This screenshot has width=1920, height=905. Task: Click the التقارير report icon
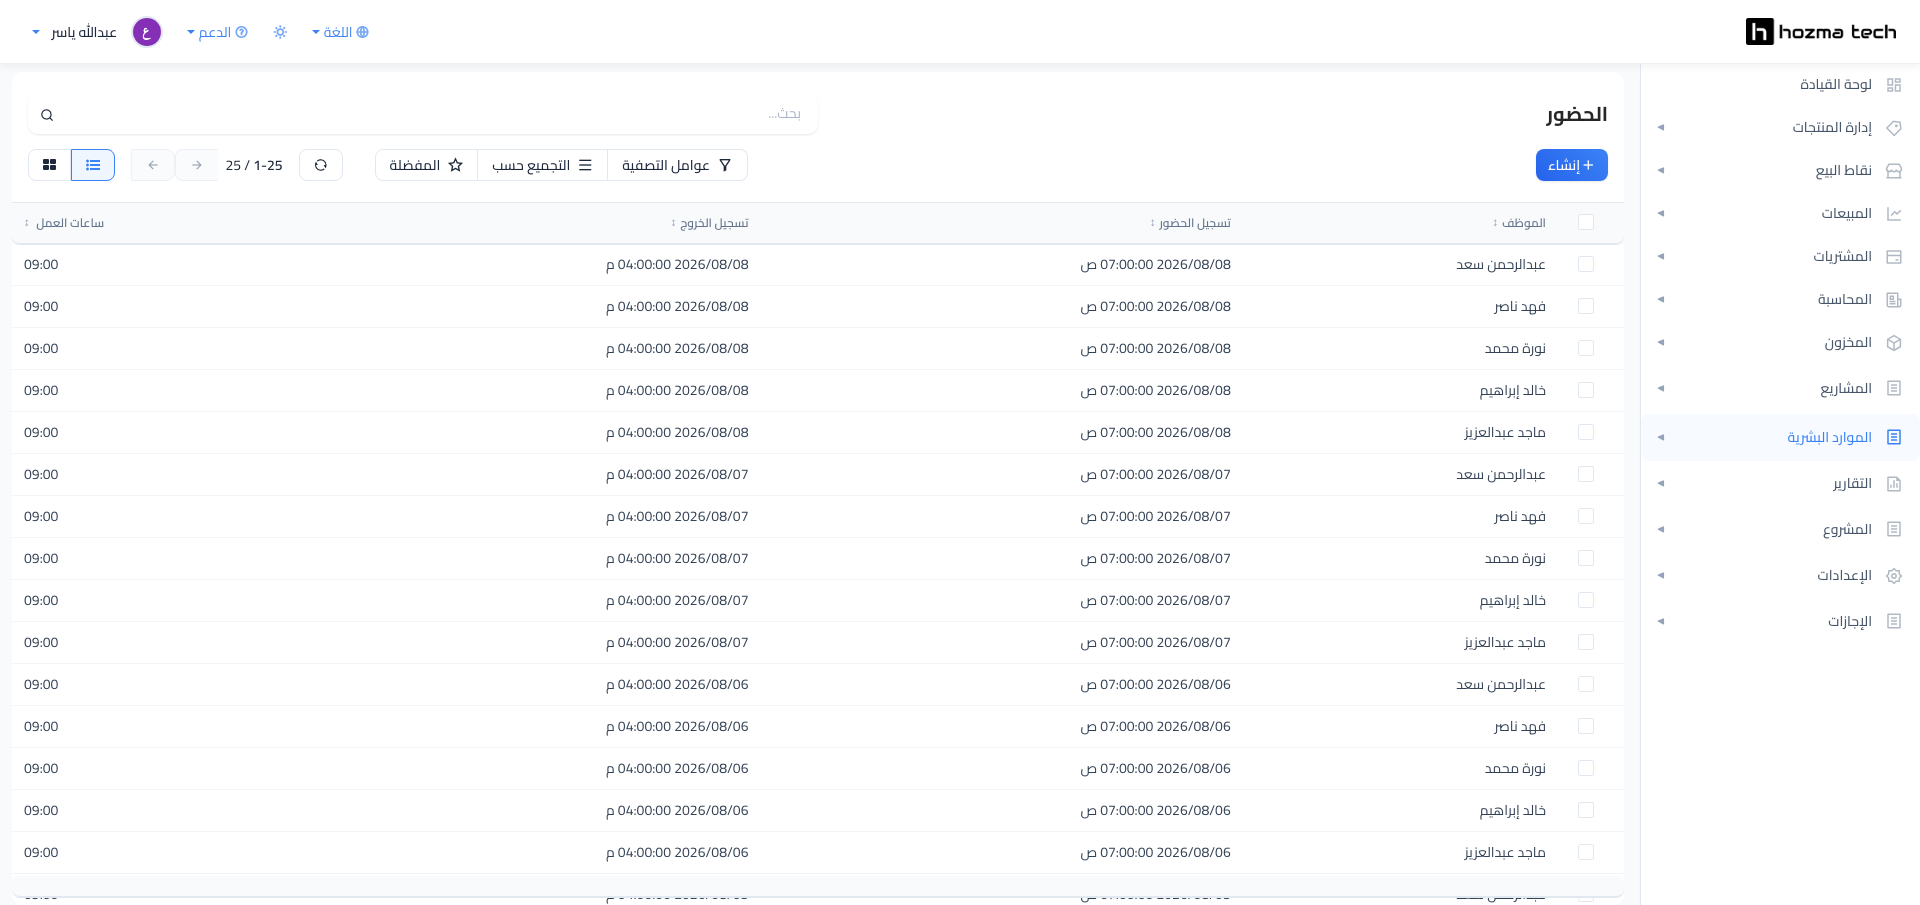pyautogui.click(x=1893, y=484)
